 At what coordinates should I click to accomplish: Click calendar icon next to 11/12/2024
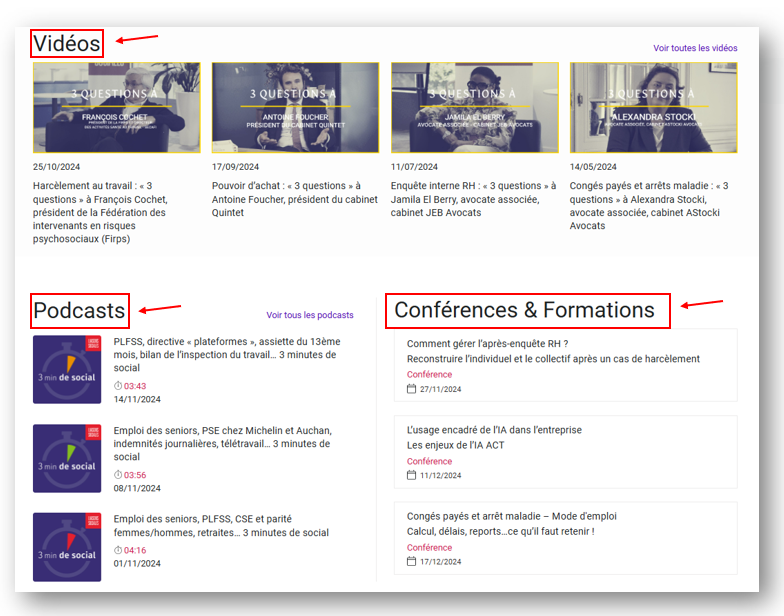[x=412, y=475]
